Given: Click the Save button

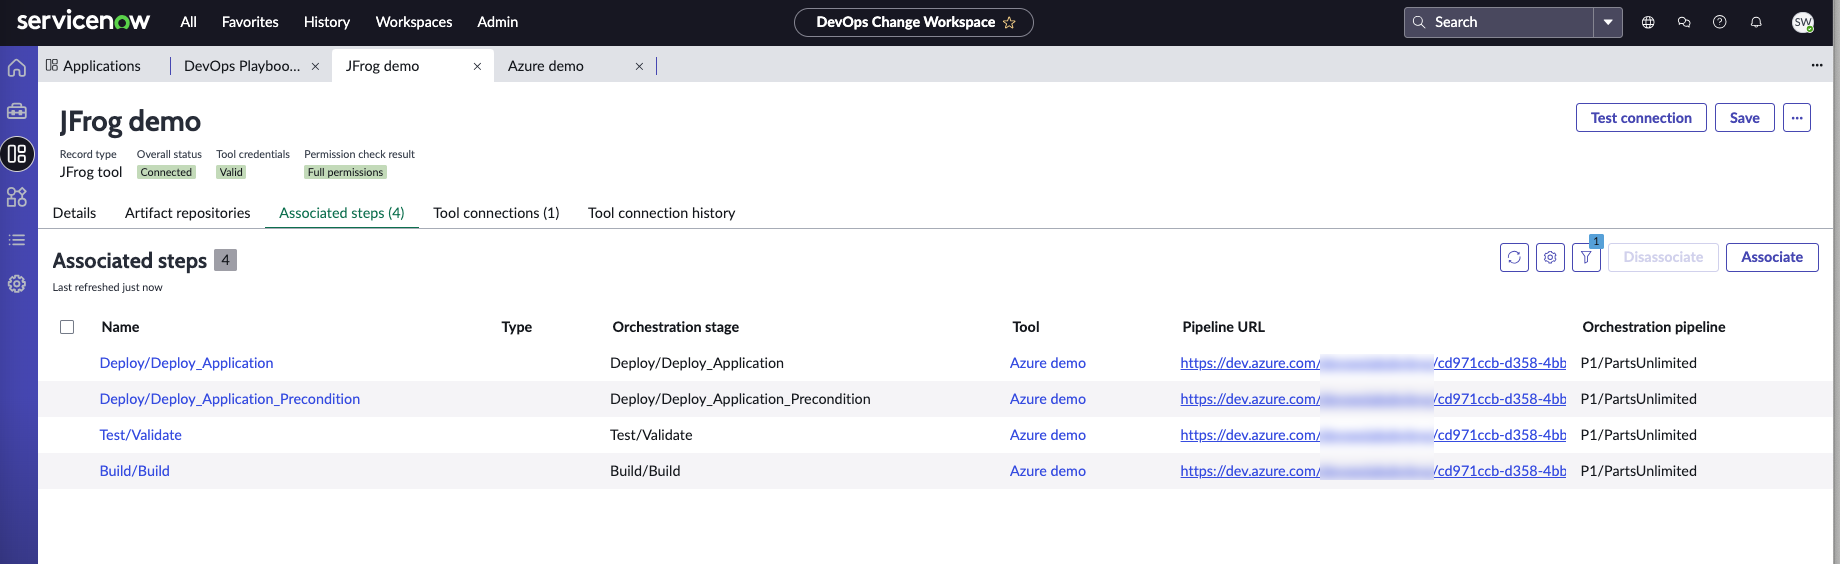Looking at the screenshot, I should pos(1745,117).
